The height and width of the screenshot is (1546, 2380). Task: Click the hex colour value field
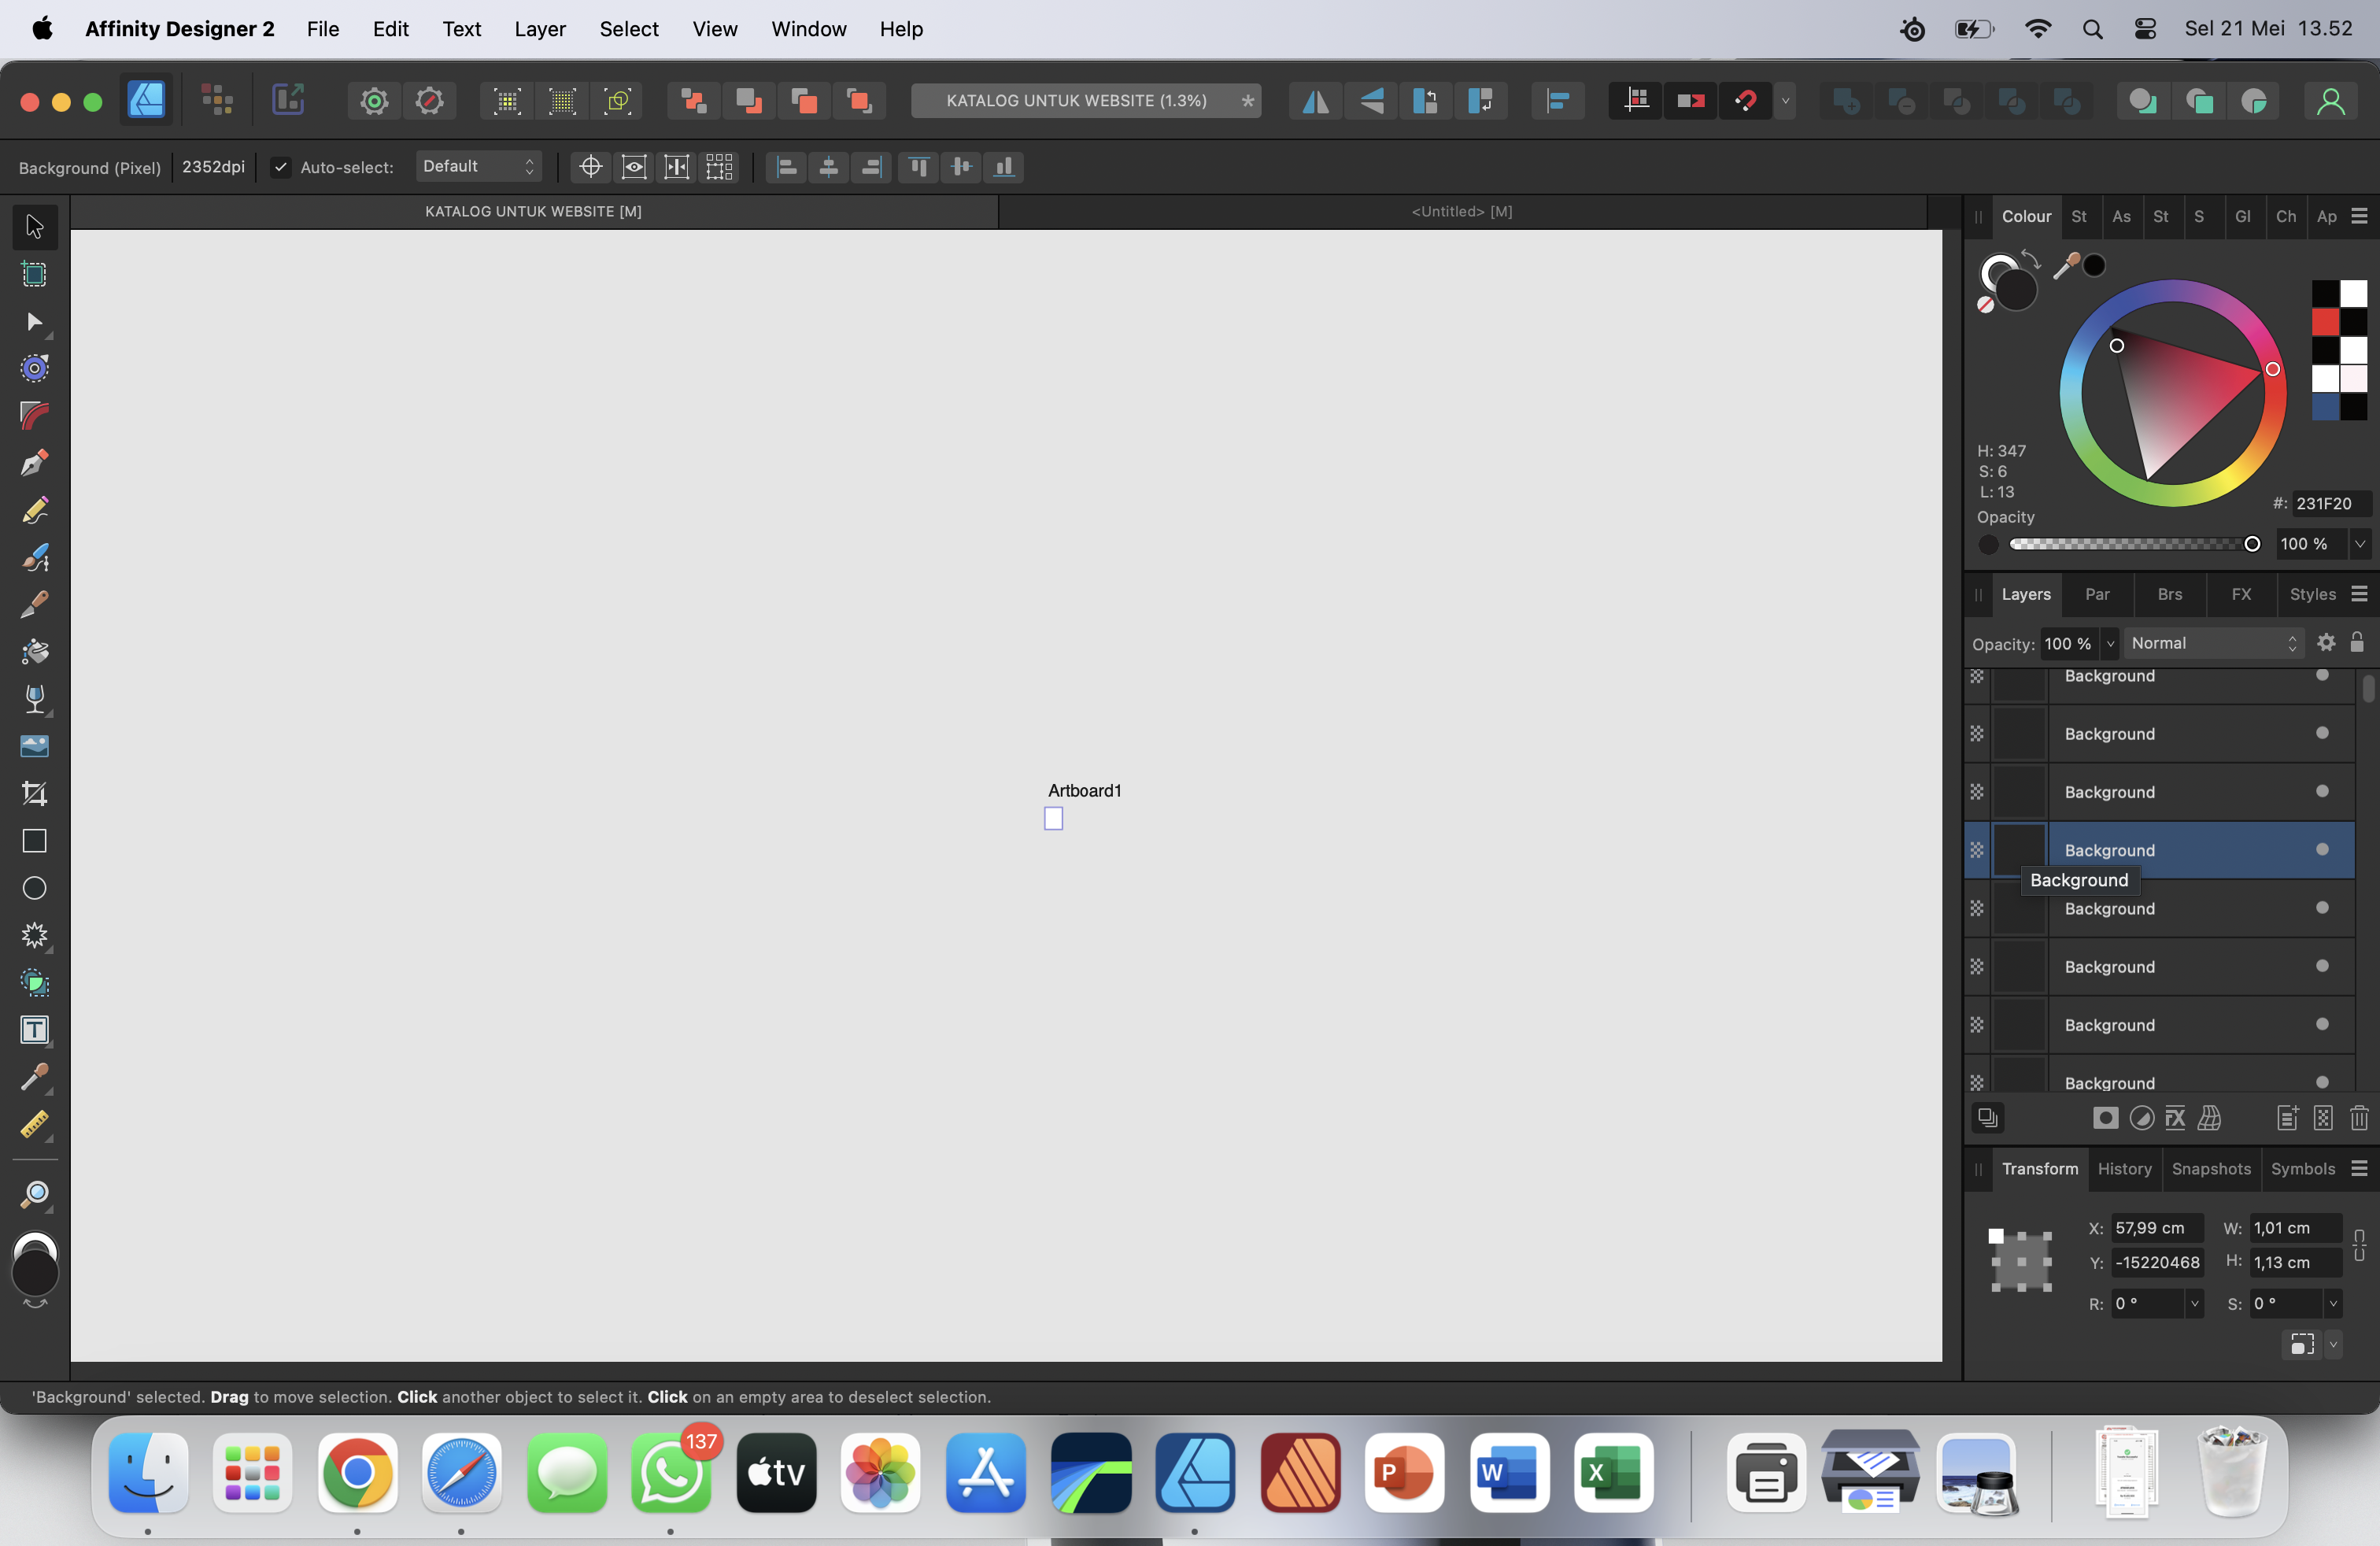point(2325,504)
